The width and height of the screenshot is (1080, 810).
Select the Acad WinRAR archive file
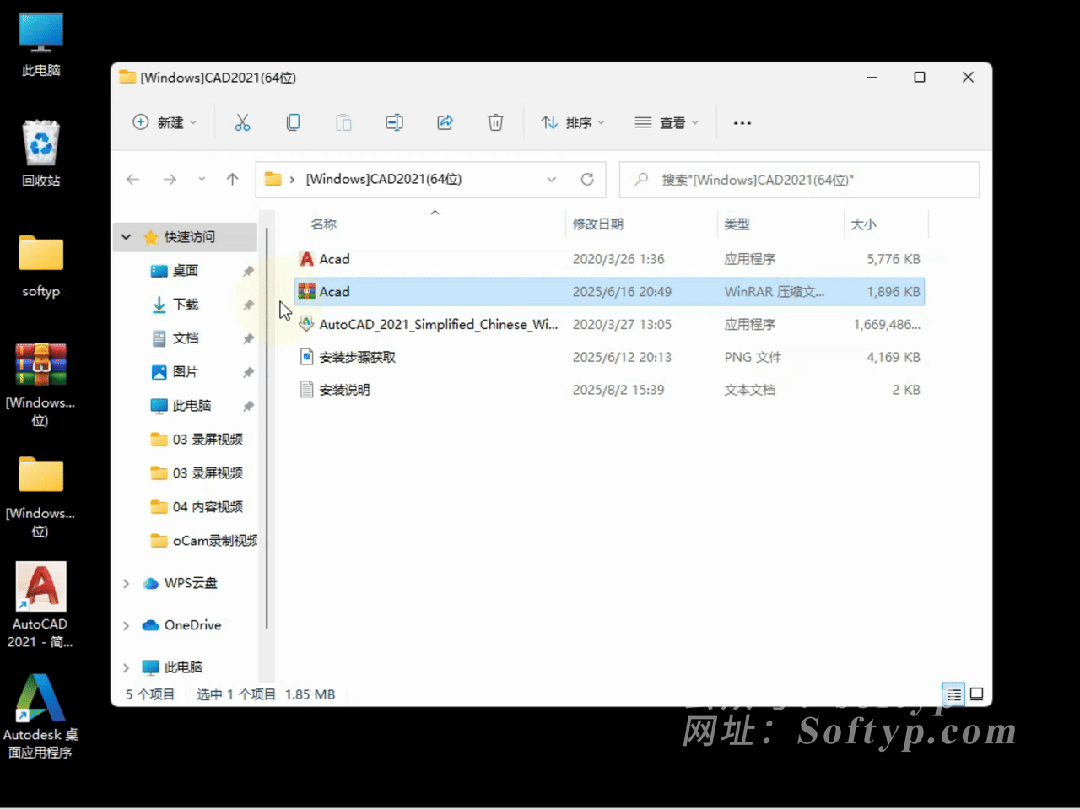pyautogui.click(x=610, y=291)
